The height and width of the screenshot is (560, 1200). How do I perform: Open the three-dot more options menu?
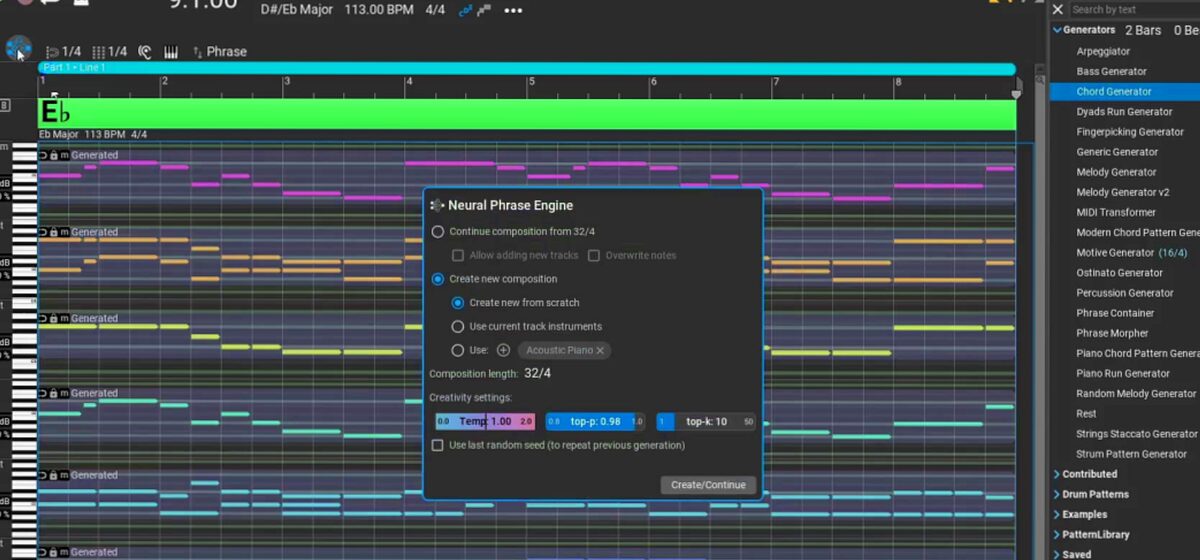pyautogui.click(x=513, y=11)
